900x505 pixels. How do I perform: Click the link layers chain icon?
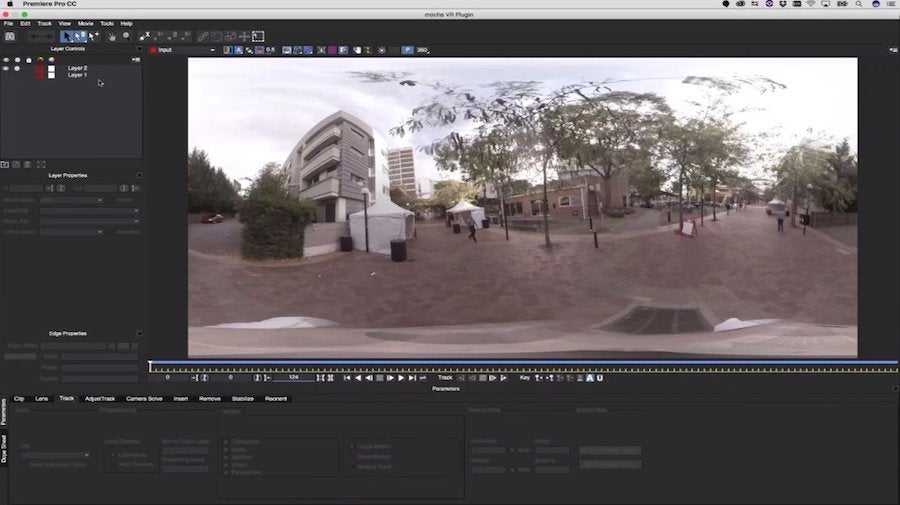point(203,36)
